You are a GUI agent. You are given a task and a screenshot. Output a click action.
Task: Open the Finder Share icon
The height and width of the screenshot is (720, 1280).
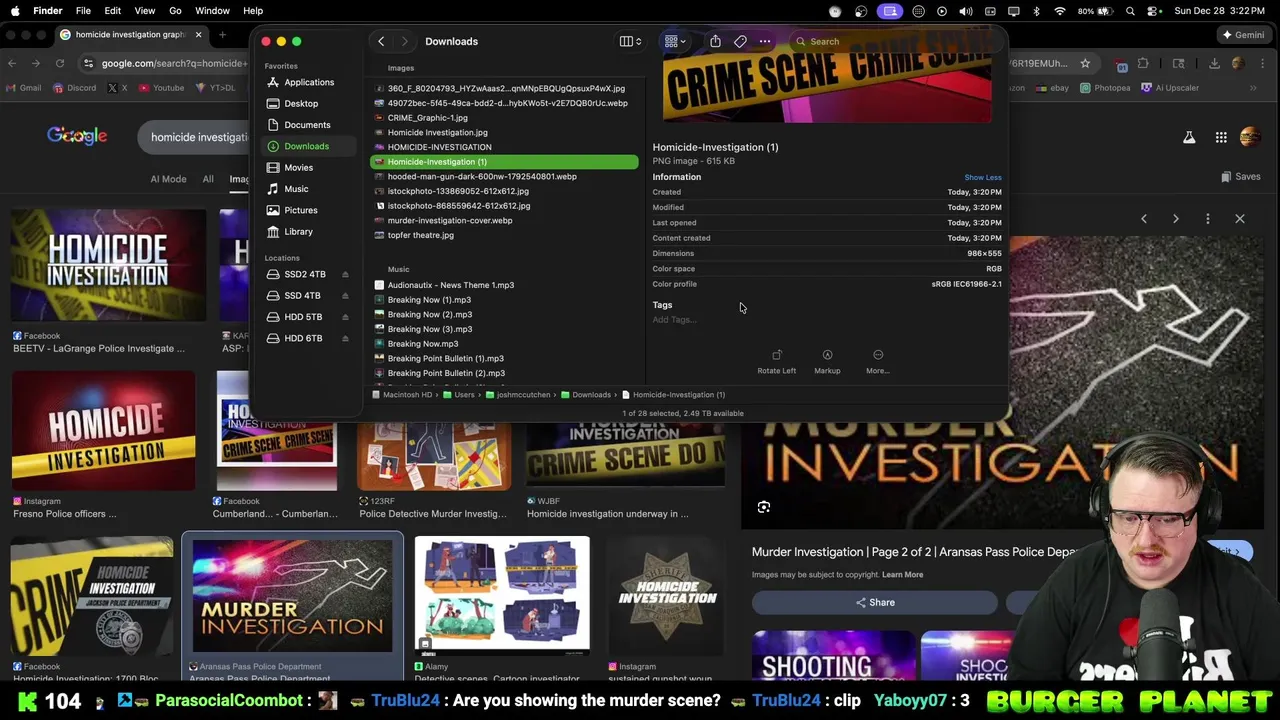click(x=715, y=41)
